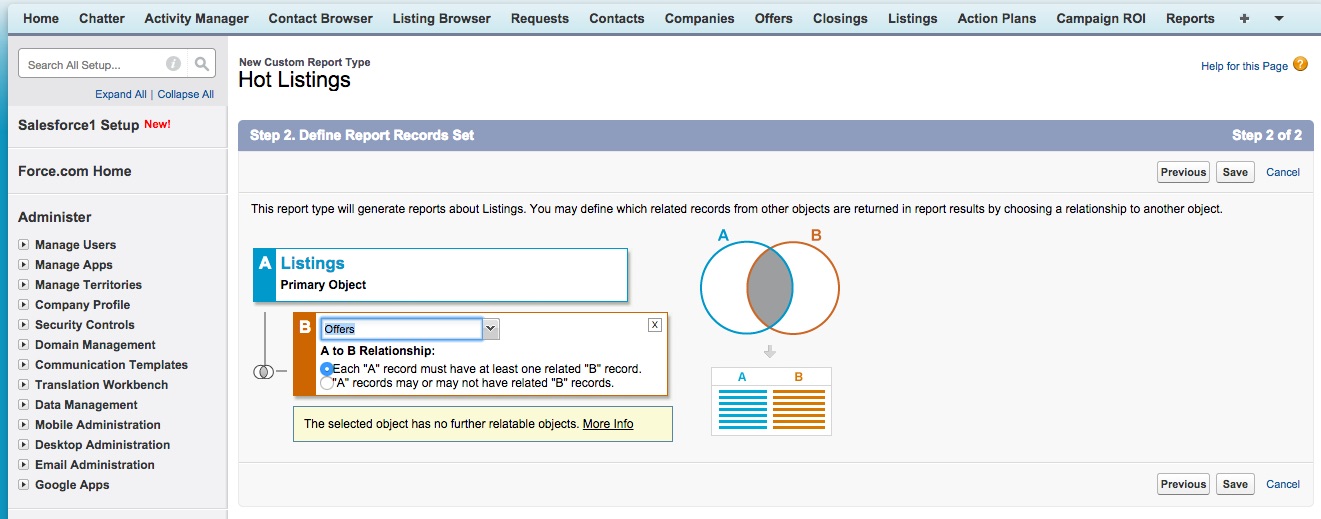Click the A and B Venn diagram

click(x=770, y=287)
